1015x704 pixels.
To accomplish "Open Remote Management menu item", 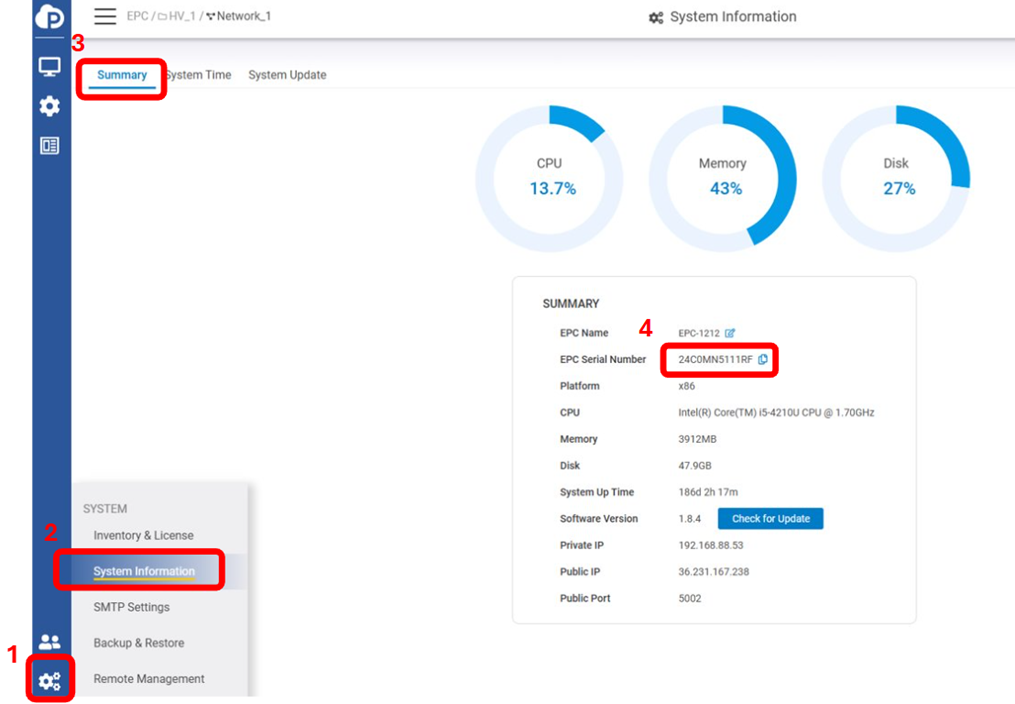I will (x=149, y=679).
